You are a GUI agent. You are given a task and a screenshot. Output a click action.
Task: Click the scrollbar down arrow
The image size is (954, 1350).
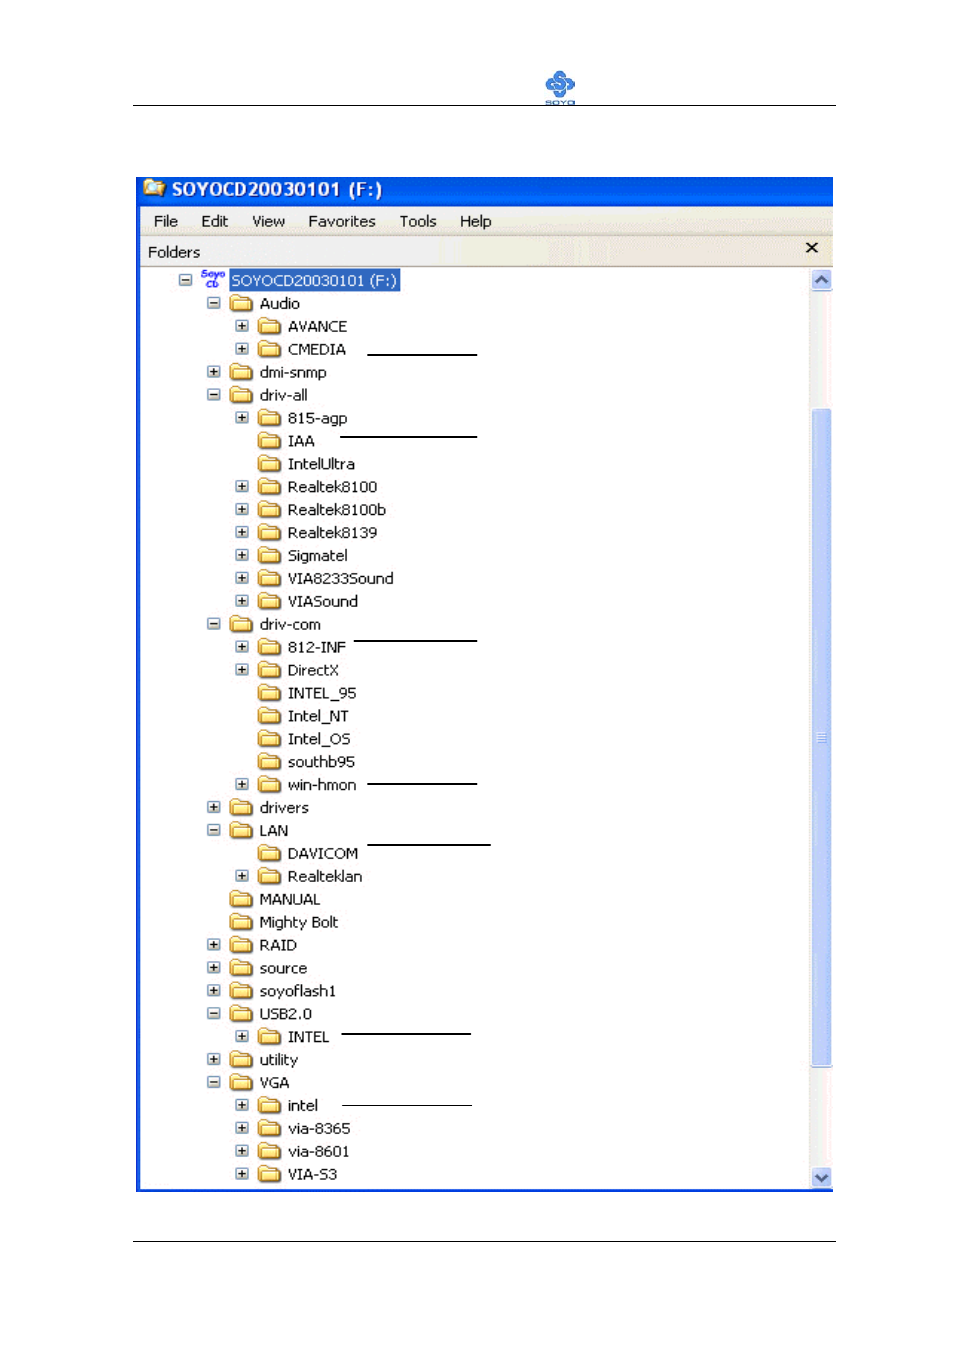click(821, 1178)
